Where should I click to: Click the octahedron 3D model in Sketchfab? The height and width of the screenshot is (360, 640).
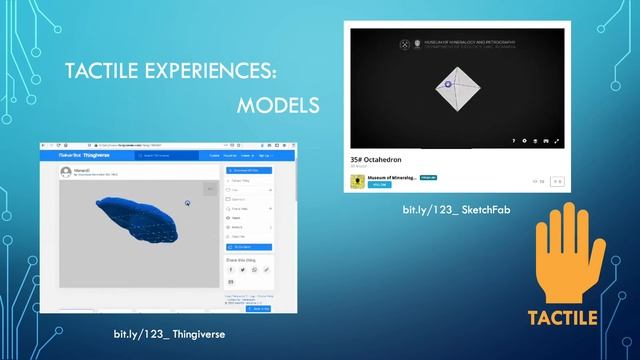458,89
